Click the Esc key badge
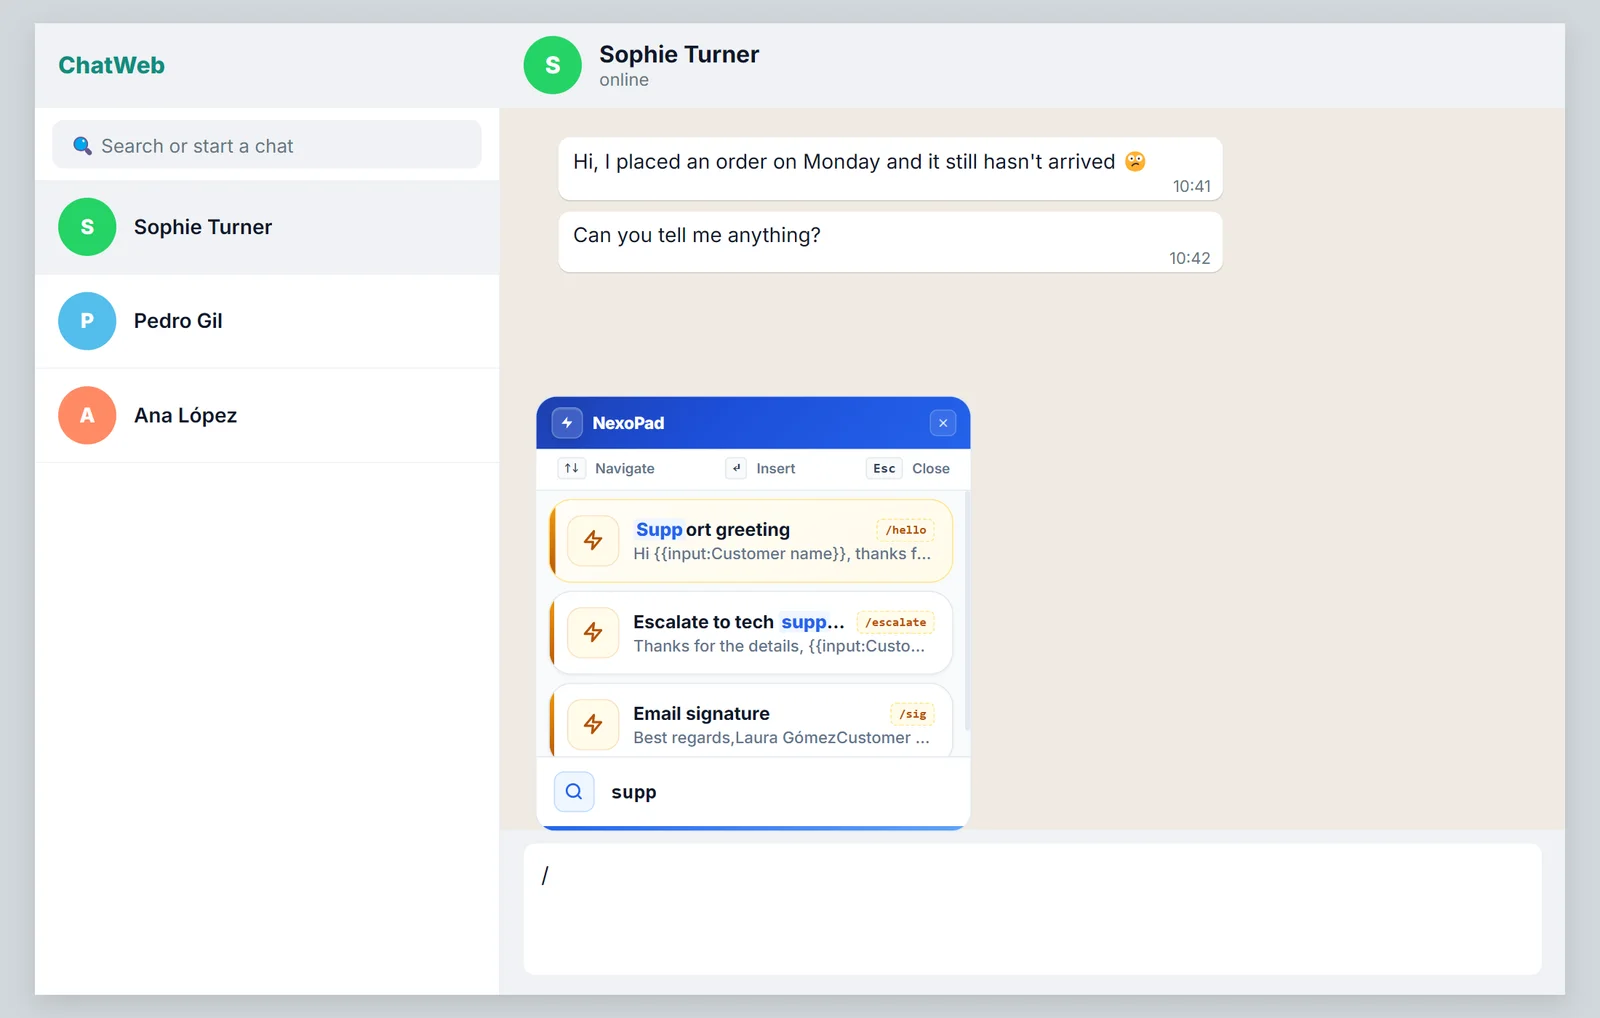Screen dimensions: 1600x1018 884,468
